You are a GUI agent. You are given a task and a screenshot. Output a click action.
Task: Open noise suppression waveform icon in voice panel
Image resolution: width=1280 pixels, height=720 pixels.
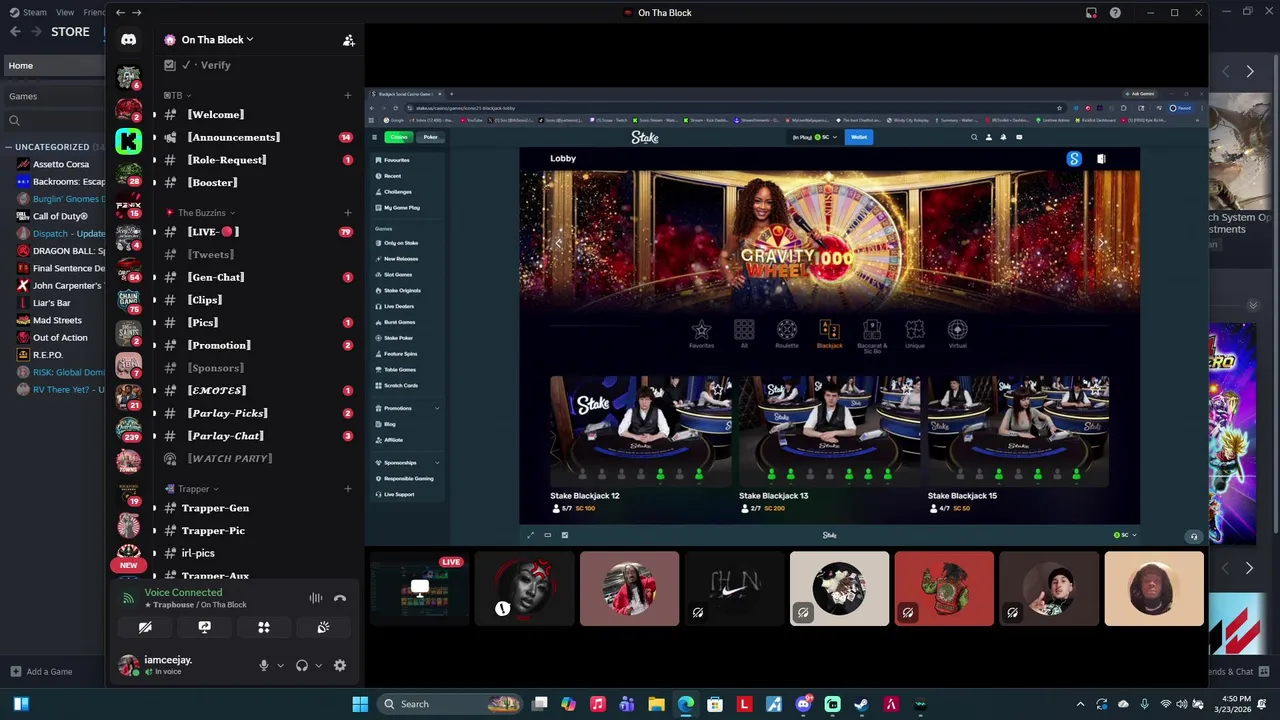[x=316, y=598]
